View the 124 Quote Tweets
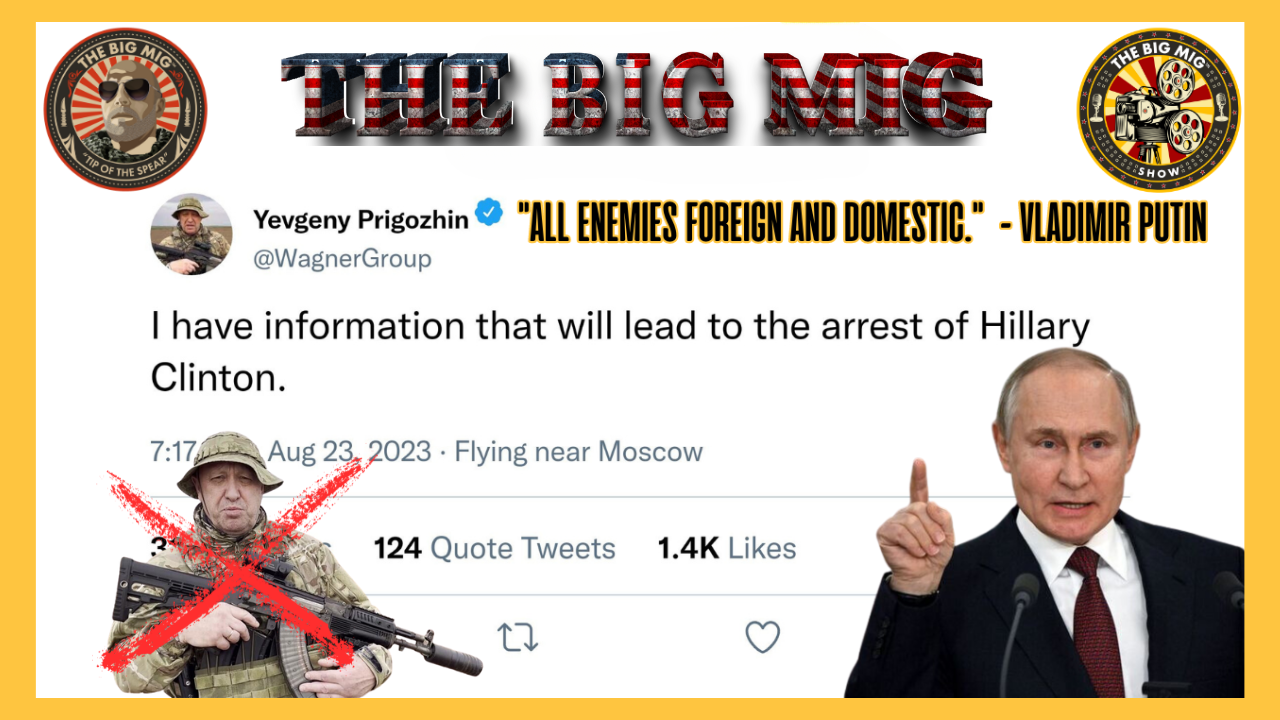Image resolution: width=1280 pixels, height=720 pixels. 494,548
